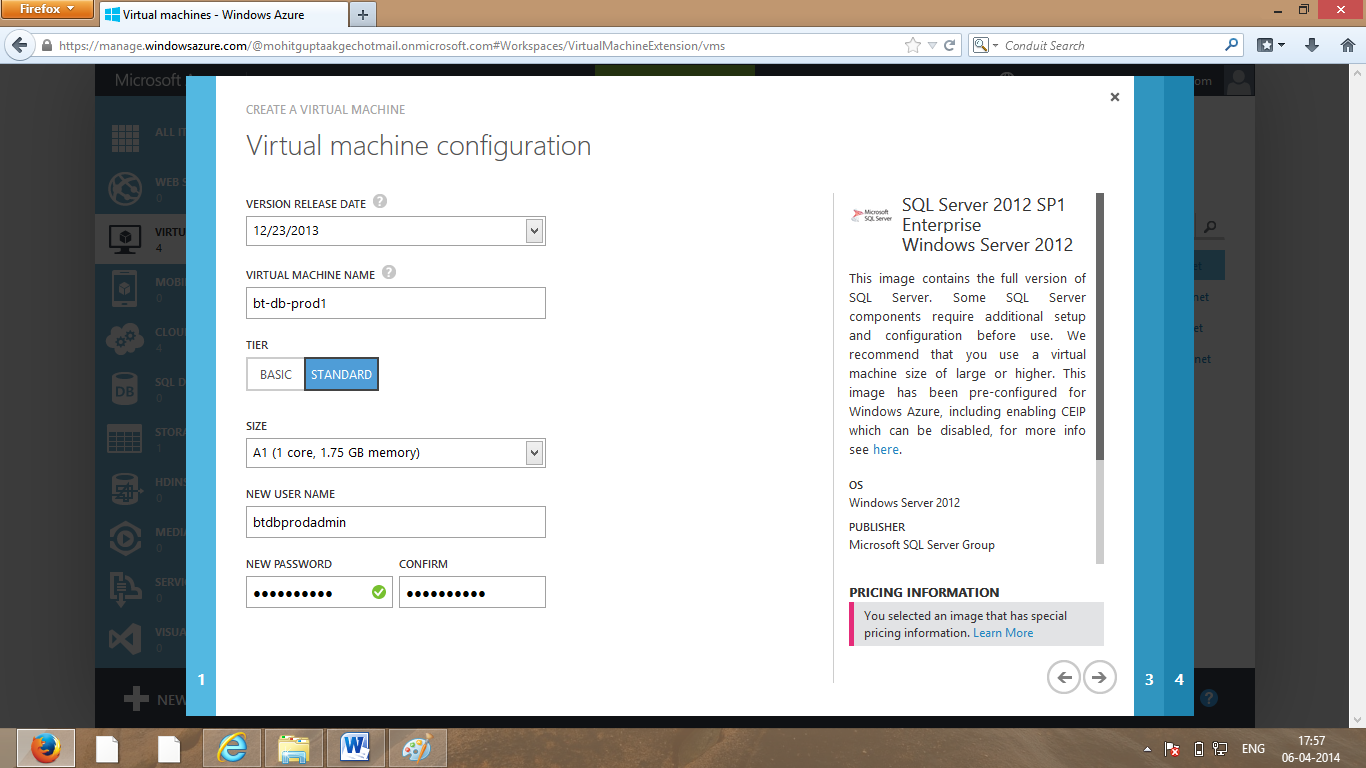
Task: Click the help icon beside Virtual Machine Name
Action: click(389, 272)
